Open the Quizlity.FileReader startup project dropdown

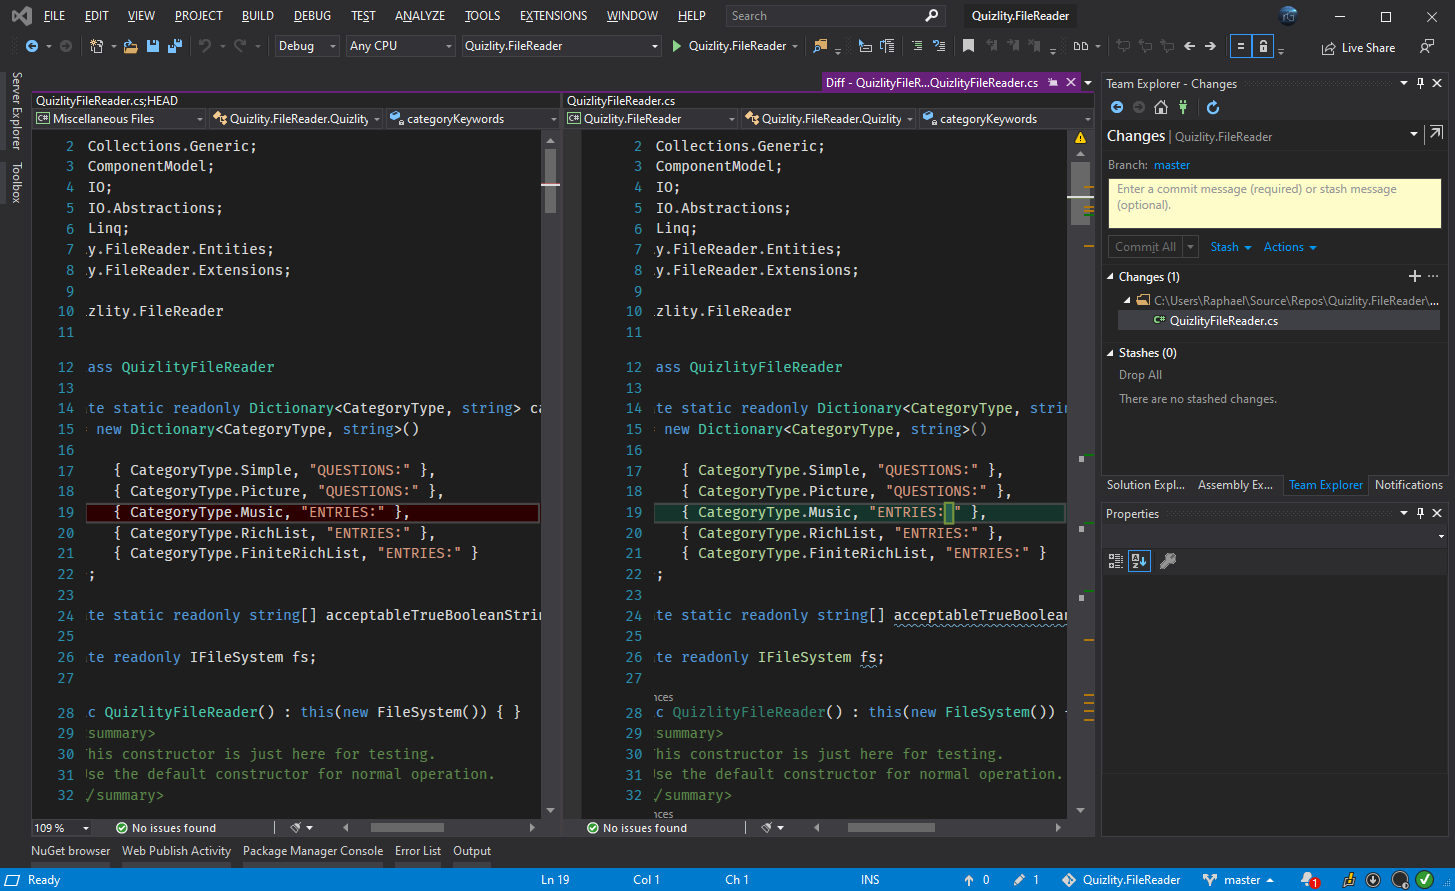(562, 46)
